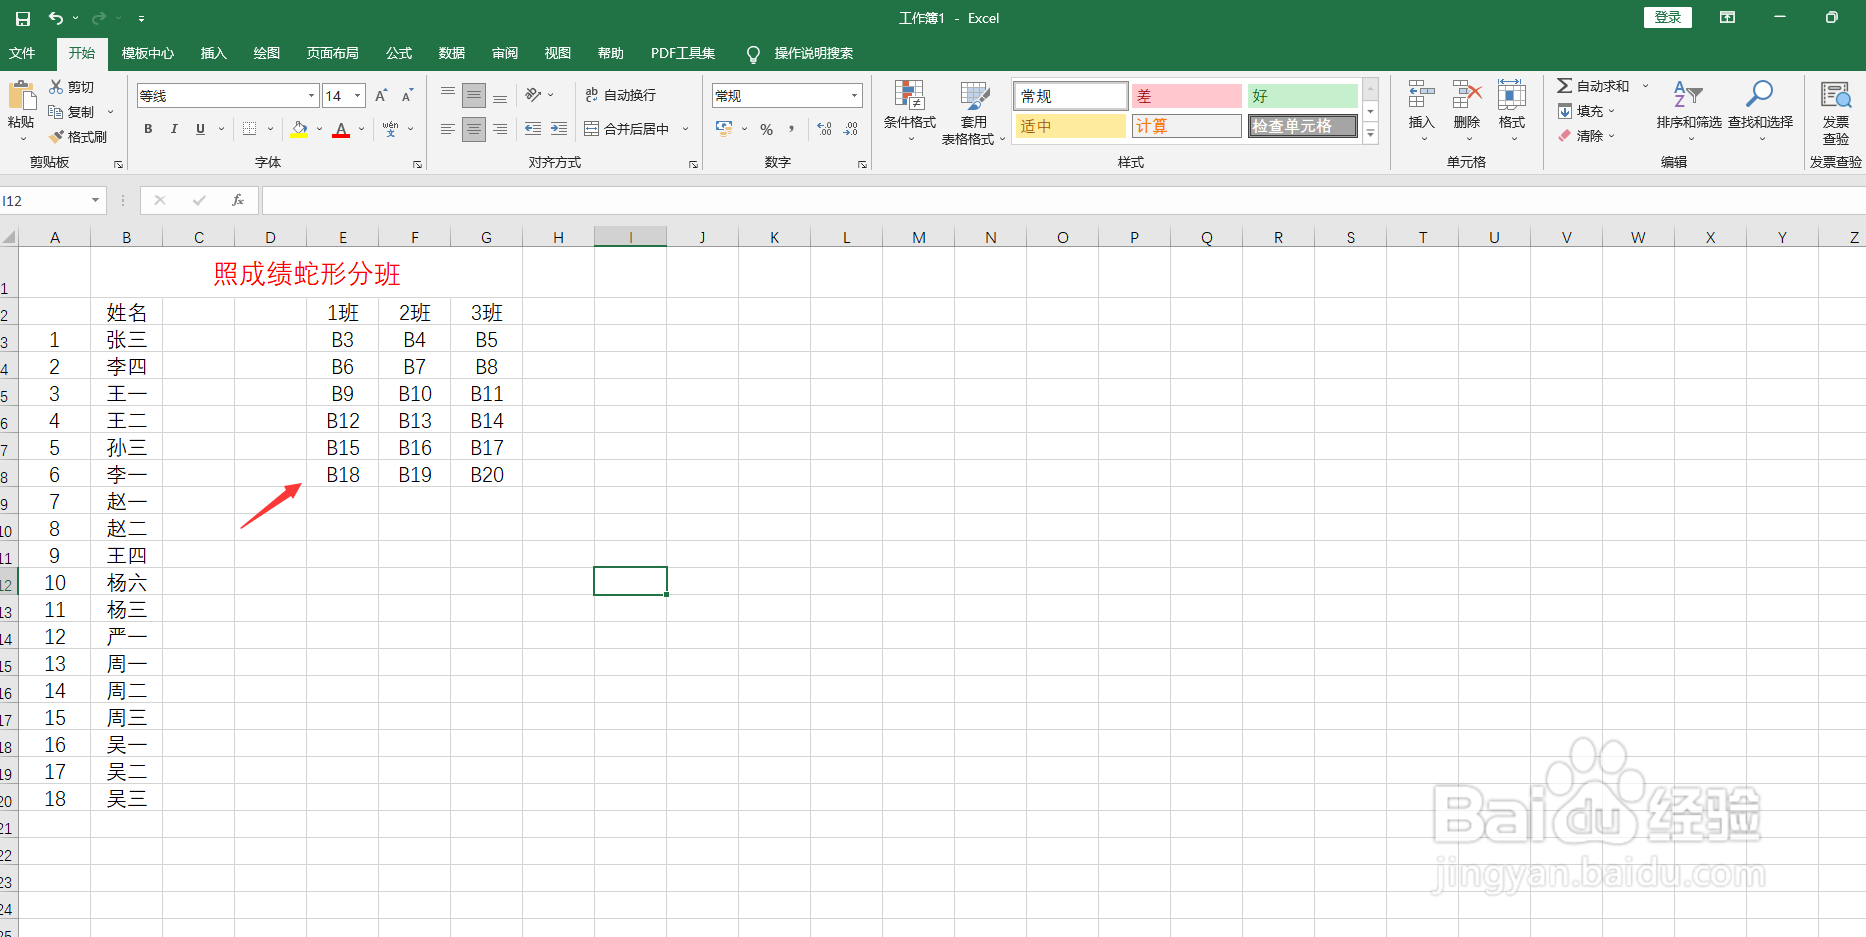
Task: Click the Paste clipboard icon
Action: click(21, 96)
